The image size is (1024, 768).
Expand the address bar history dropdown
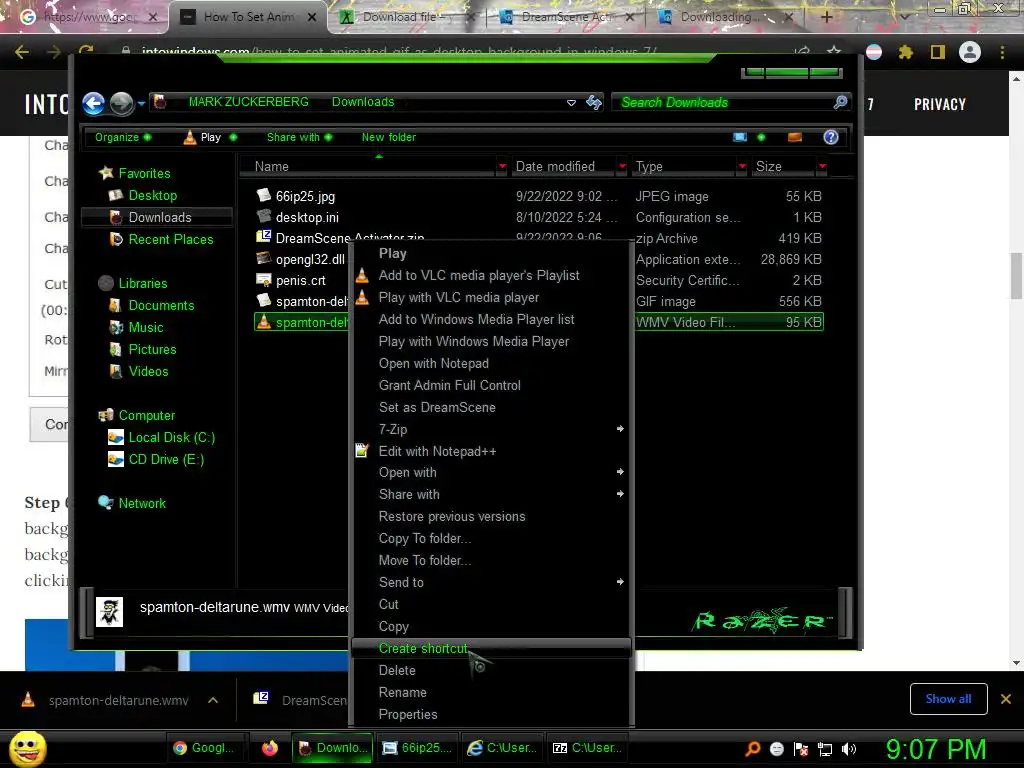point(571,103)
